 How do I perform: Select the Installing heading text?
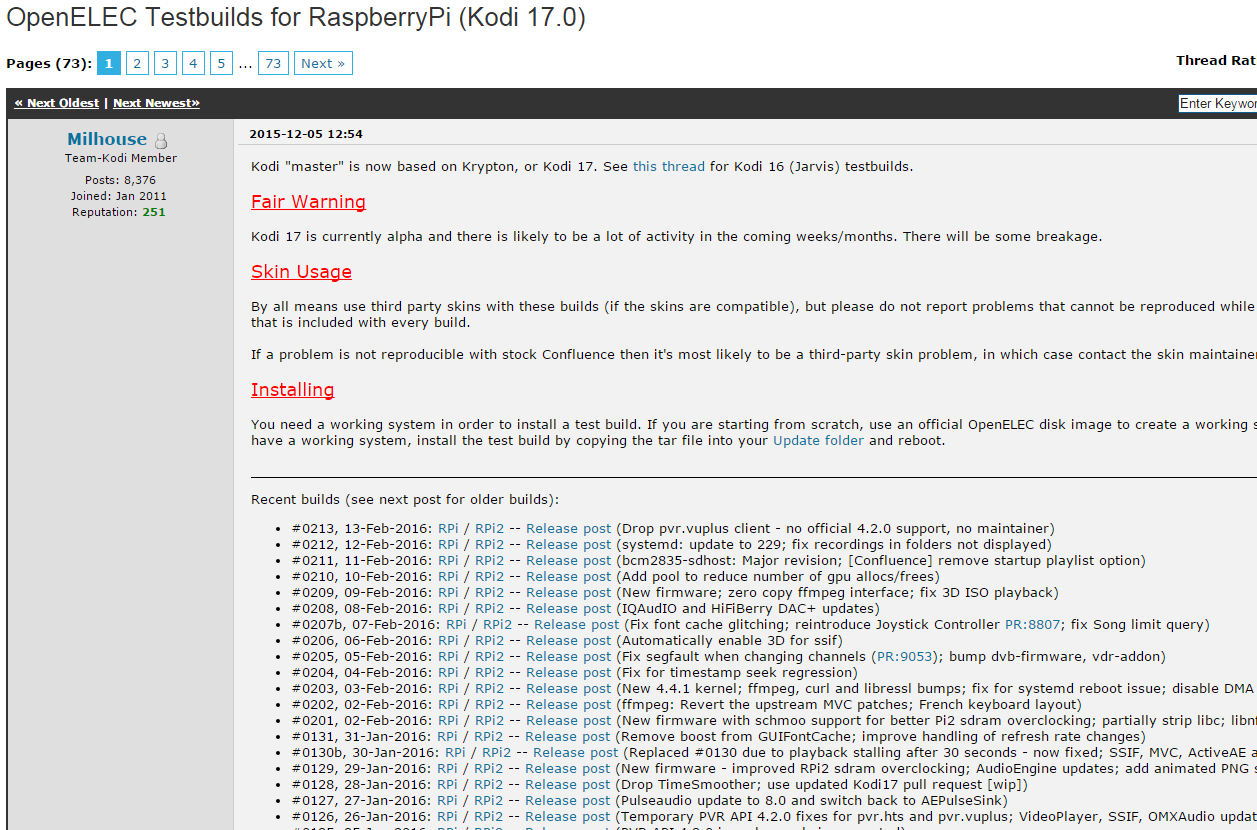click(293, 390)
